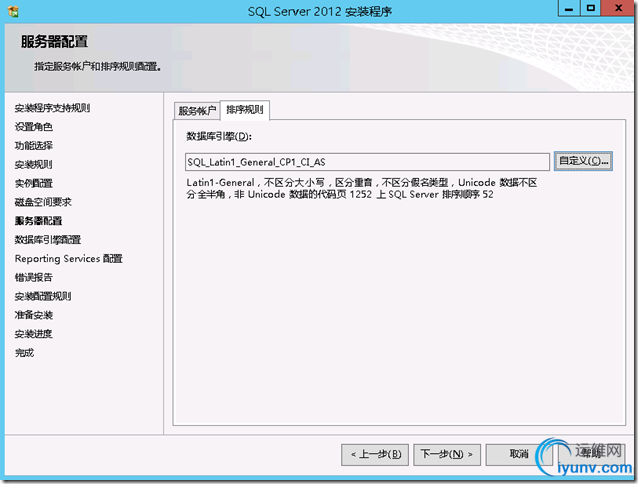The width and height of the screenshot is (638, 484).
Task: Select the 安装配置规则 step
Action: click(43, 296)
